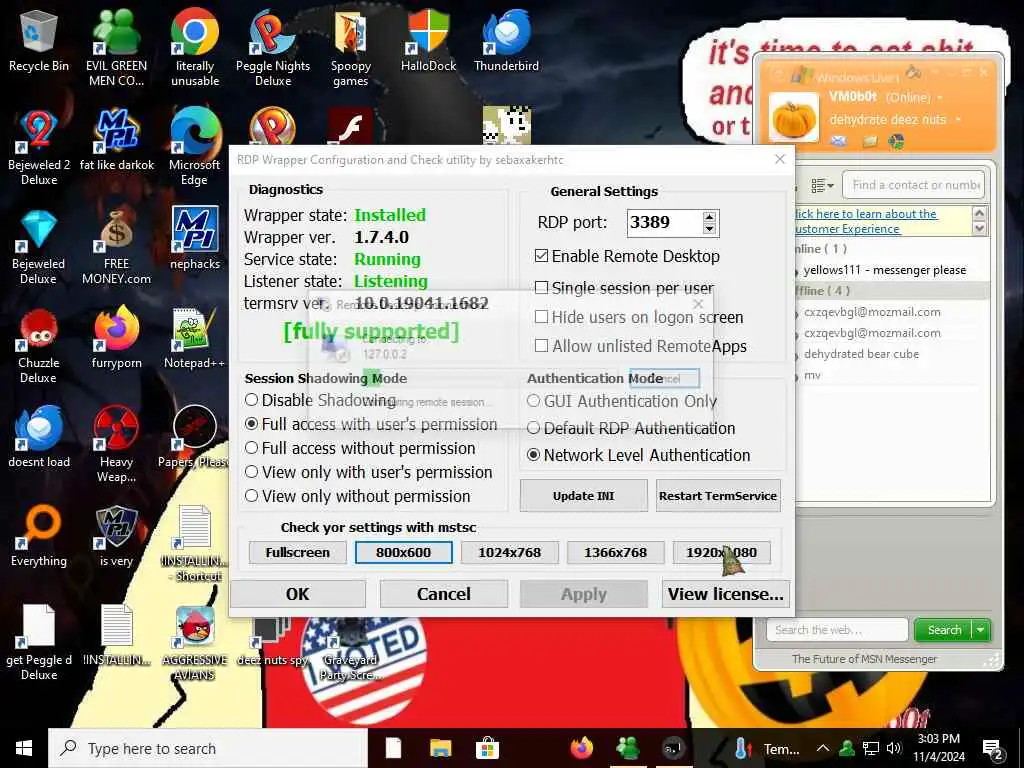
Task: Open File Explorer from the taskbar
Action: click(441, 748)
